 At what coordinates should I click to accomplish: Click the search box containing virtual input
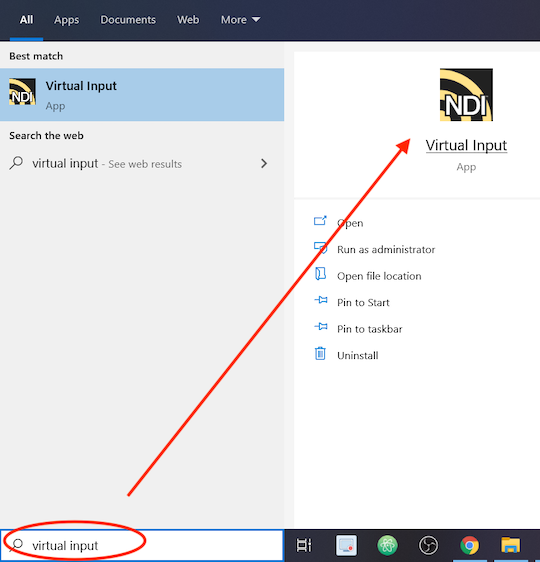(142, 545)
